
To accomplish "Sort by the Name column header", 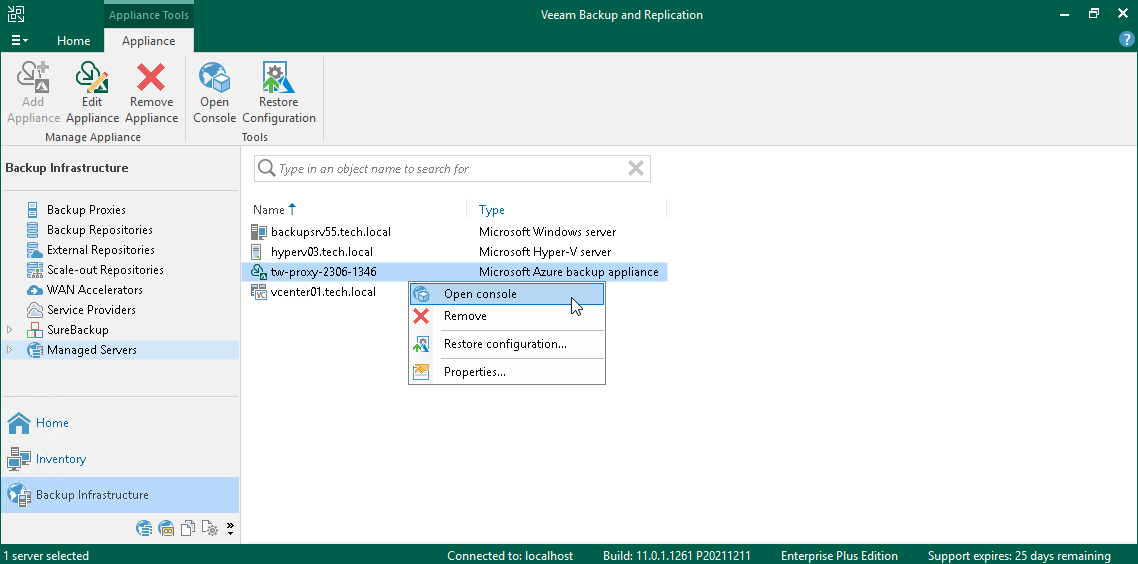I will point(275,210).
